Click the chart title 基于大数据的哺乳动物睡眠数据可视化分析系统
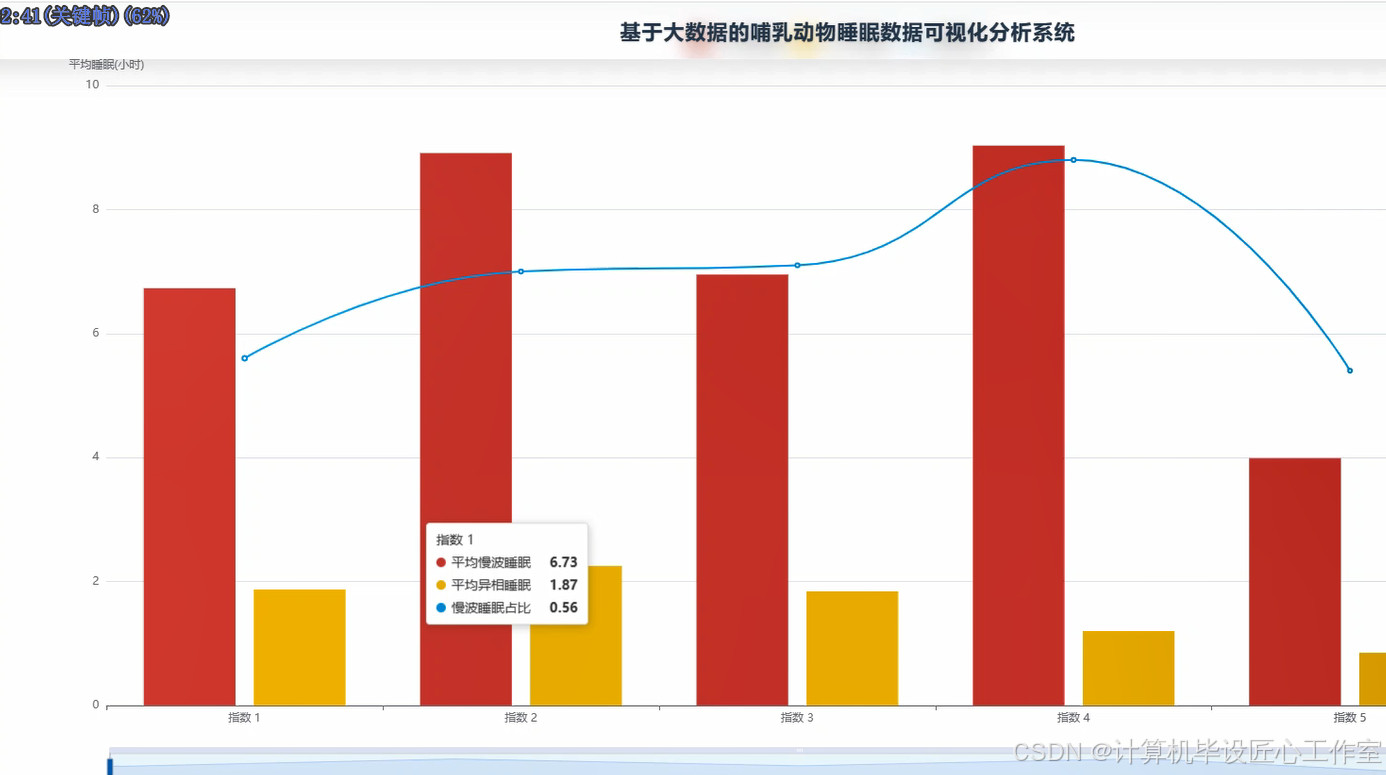 click(847, 33)
